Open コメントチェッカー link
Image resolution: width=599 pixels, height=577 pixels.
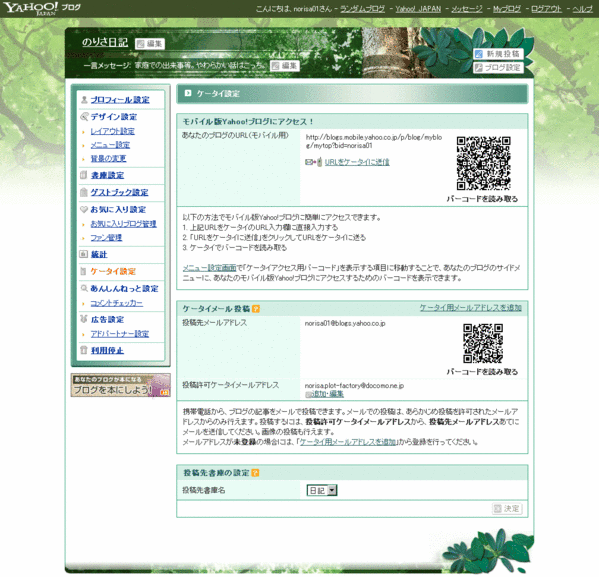pyautogui.click(x=117, y=303)
